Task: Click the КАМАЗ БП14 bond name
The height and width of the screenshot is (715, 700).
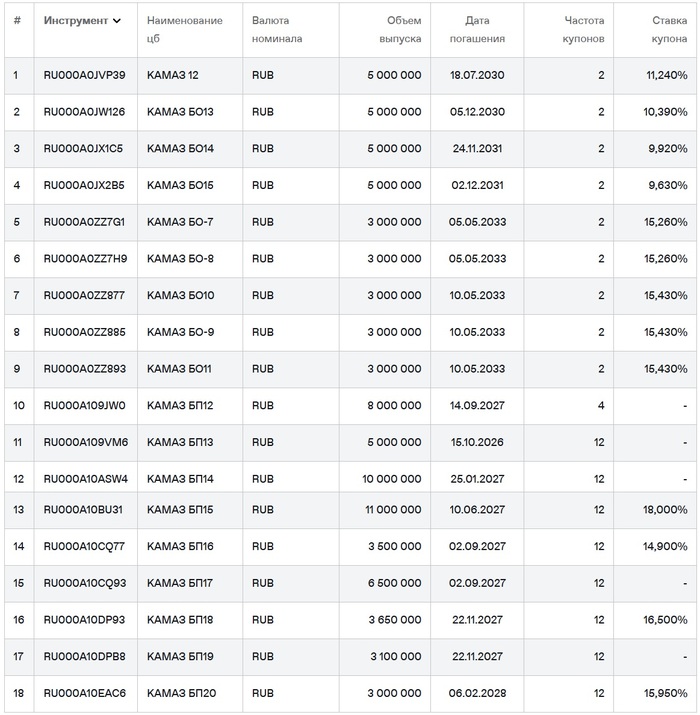Action: coord(180,479)
